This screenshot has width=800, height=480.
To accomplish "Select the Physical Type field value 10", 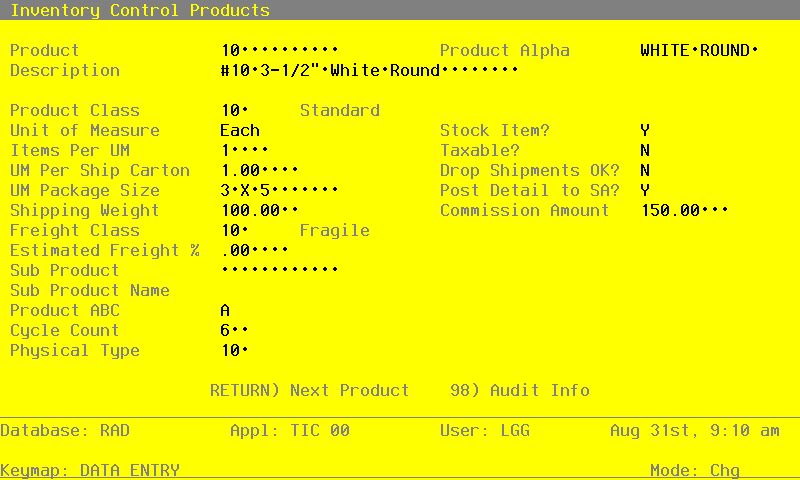I will (234, 350).
